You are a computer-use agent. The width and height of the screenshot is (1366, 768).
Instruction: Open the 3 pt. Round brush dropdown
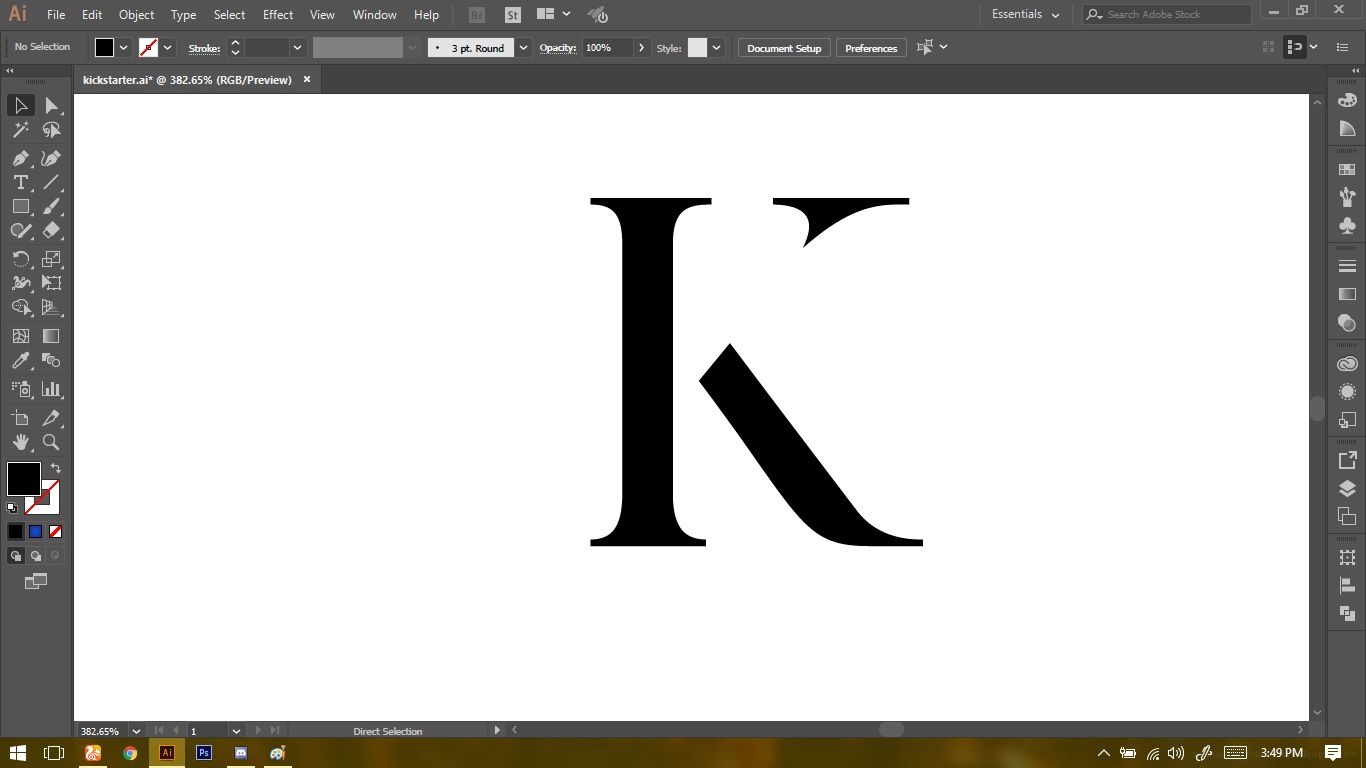(x=524, y=48)
